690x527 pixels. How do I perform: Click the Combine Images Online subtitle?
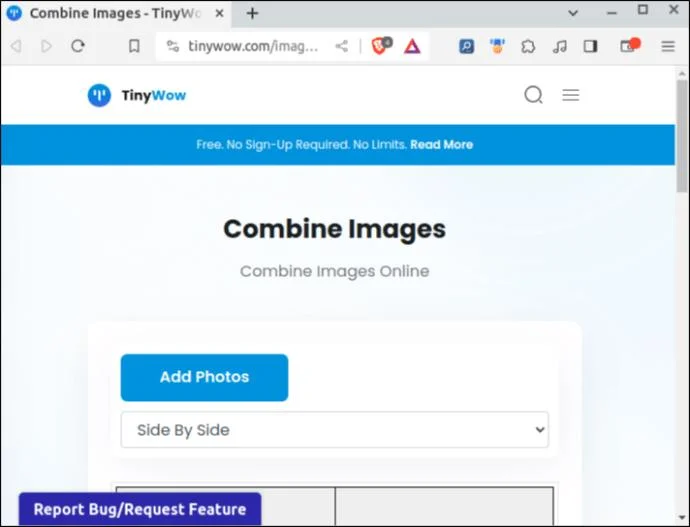click(334, 271)
